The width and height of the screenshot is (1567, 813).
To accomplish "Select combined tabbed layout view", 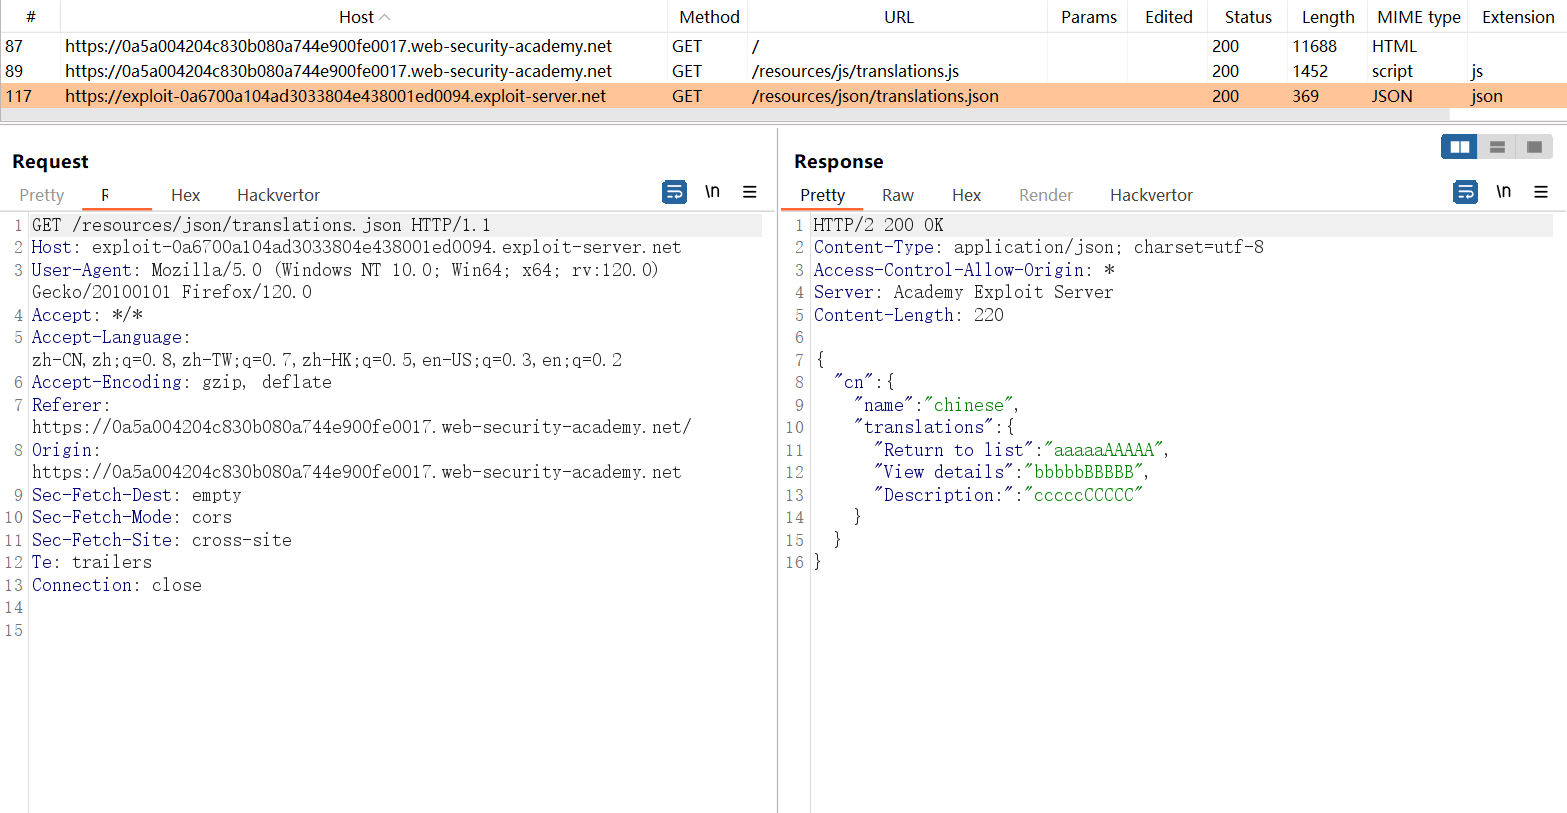I will click(1534, 147).
